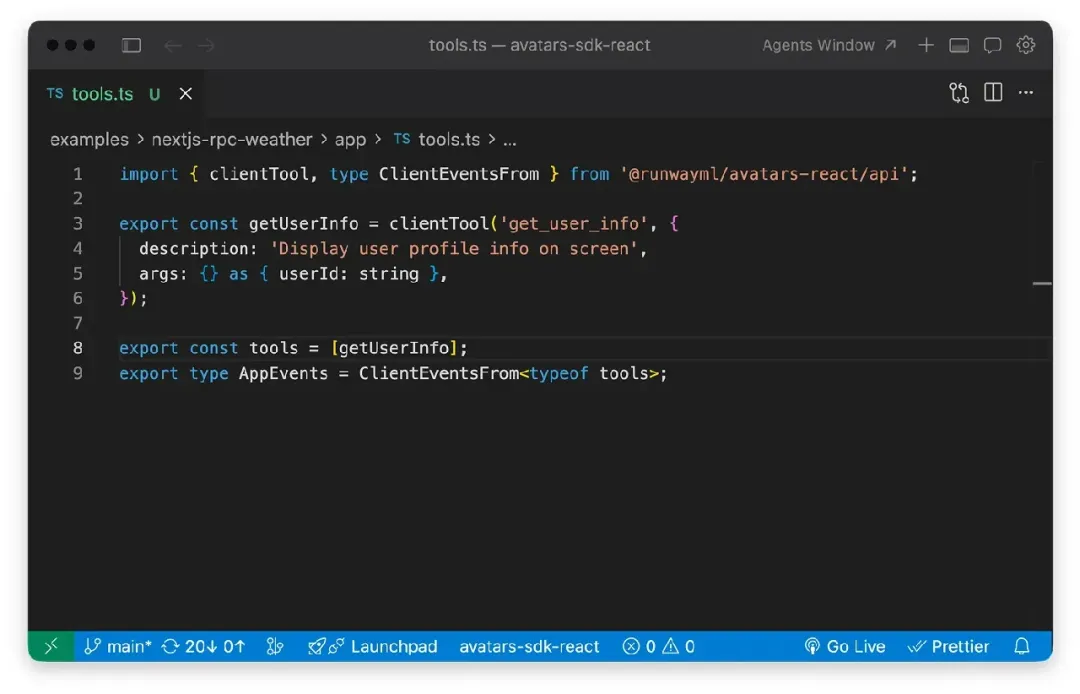Click the '@runwayml/avatars-react/api' import path

tap(764, 174)
